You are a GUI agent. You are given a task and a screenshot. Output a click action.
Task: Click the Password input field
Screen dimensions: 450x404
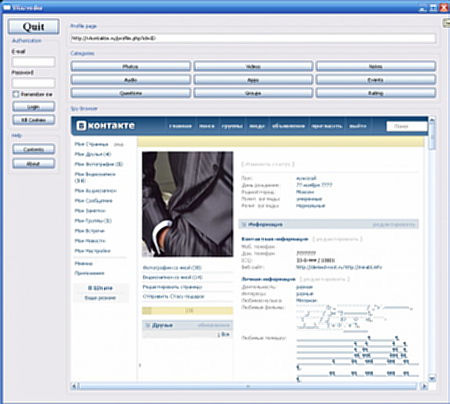34,83
